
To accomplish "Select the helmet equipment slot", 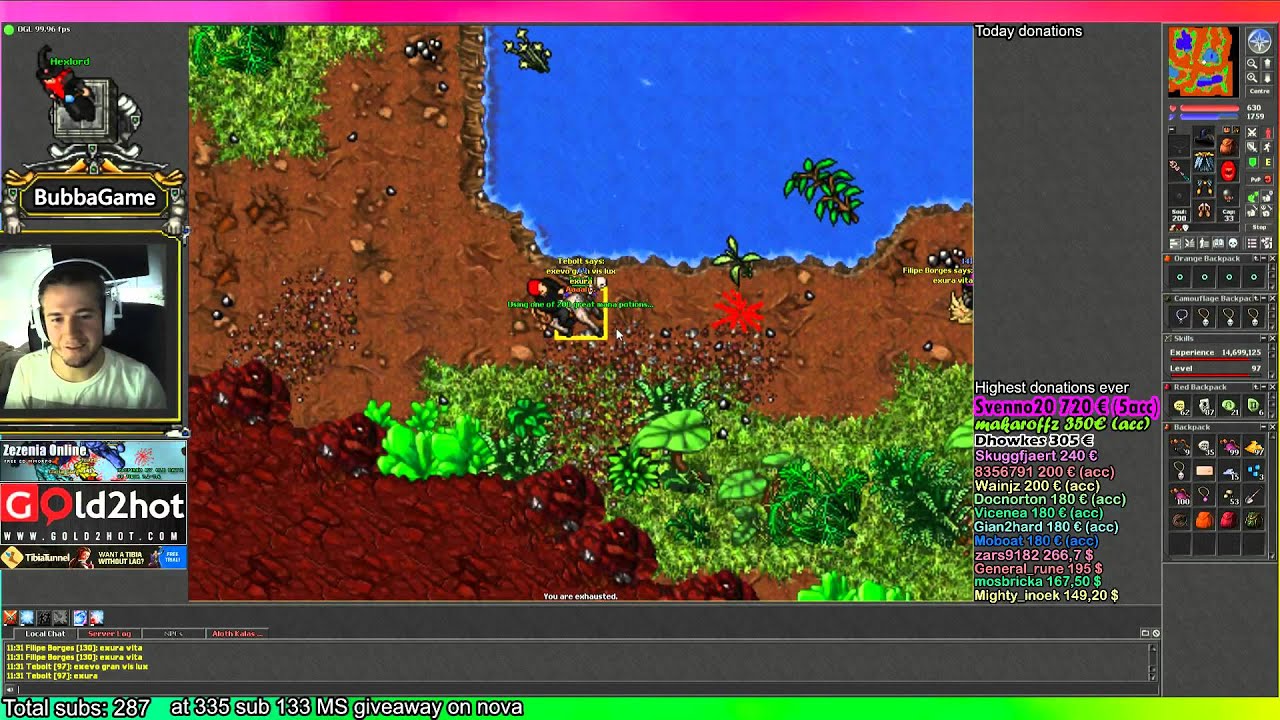I will point(1203,135).
